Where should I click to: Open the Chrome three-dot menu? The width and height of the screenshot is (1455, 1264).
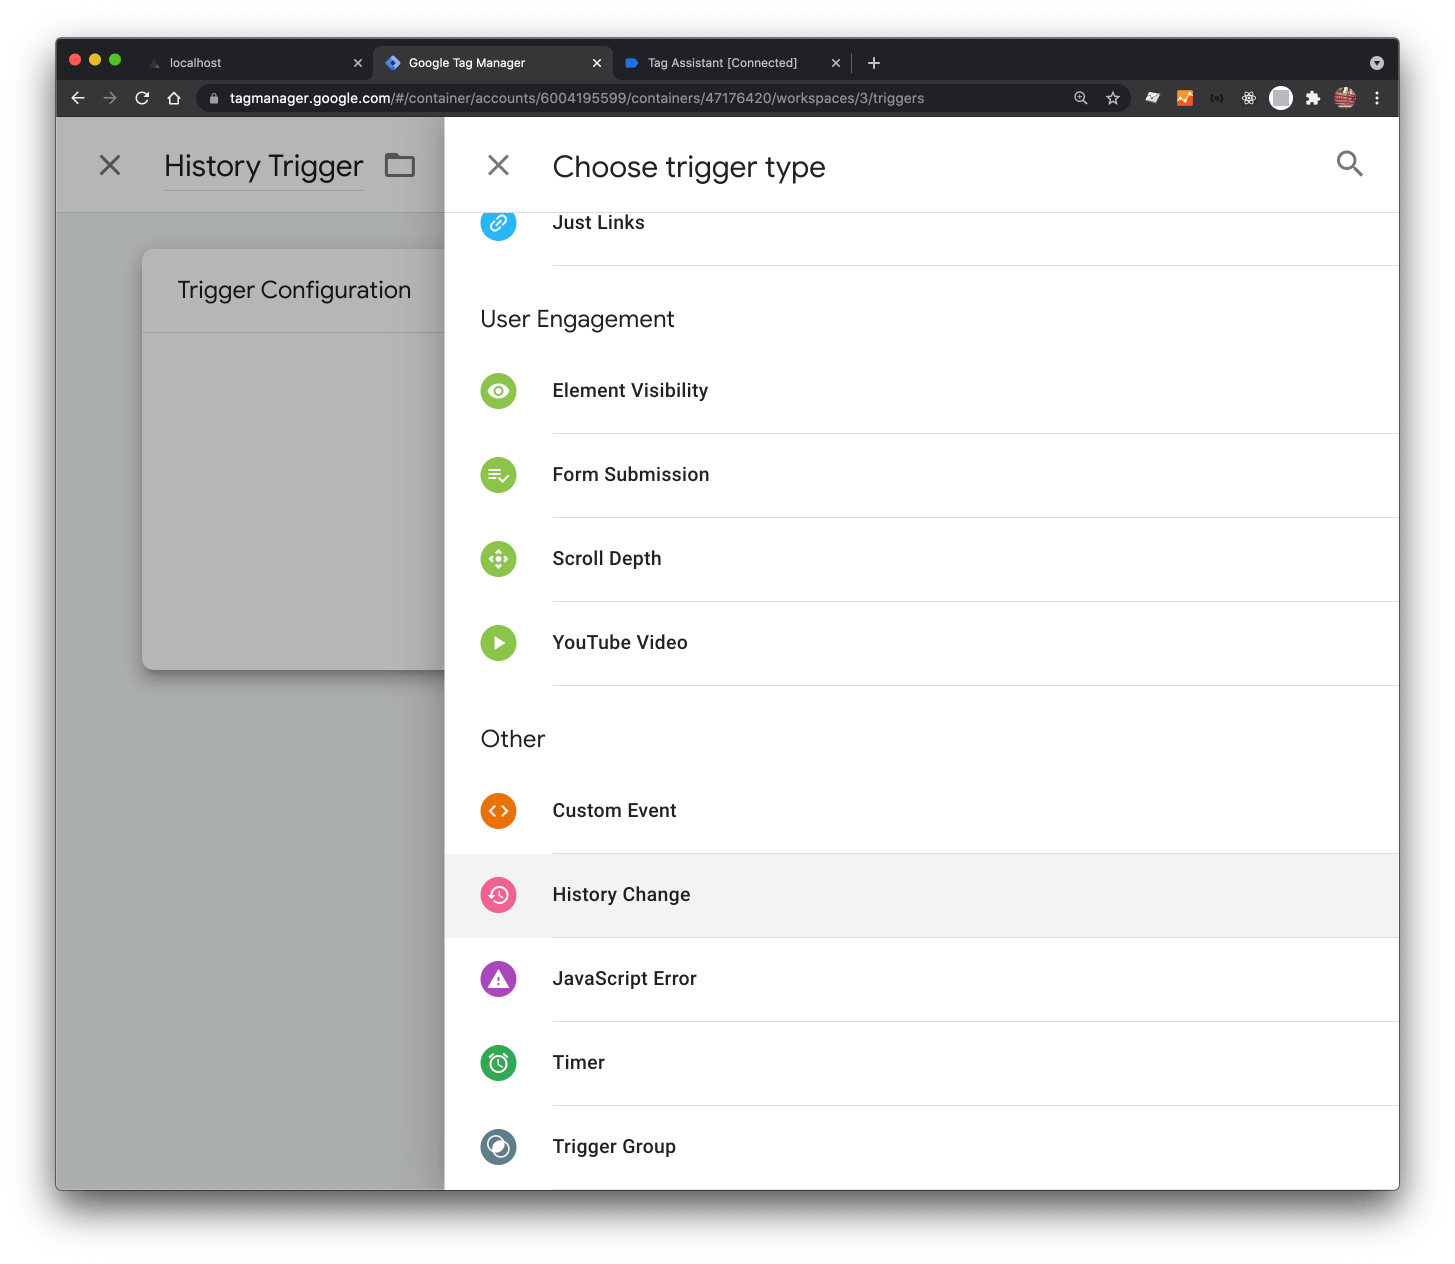tap(1377, 98)
